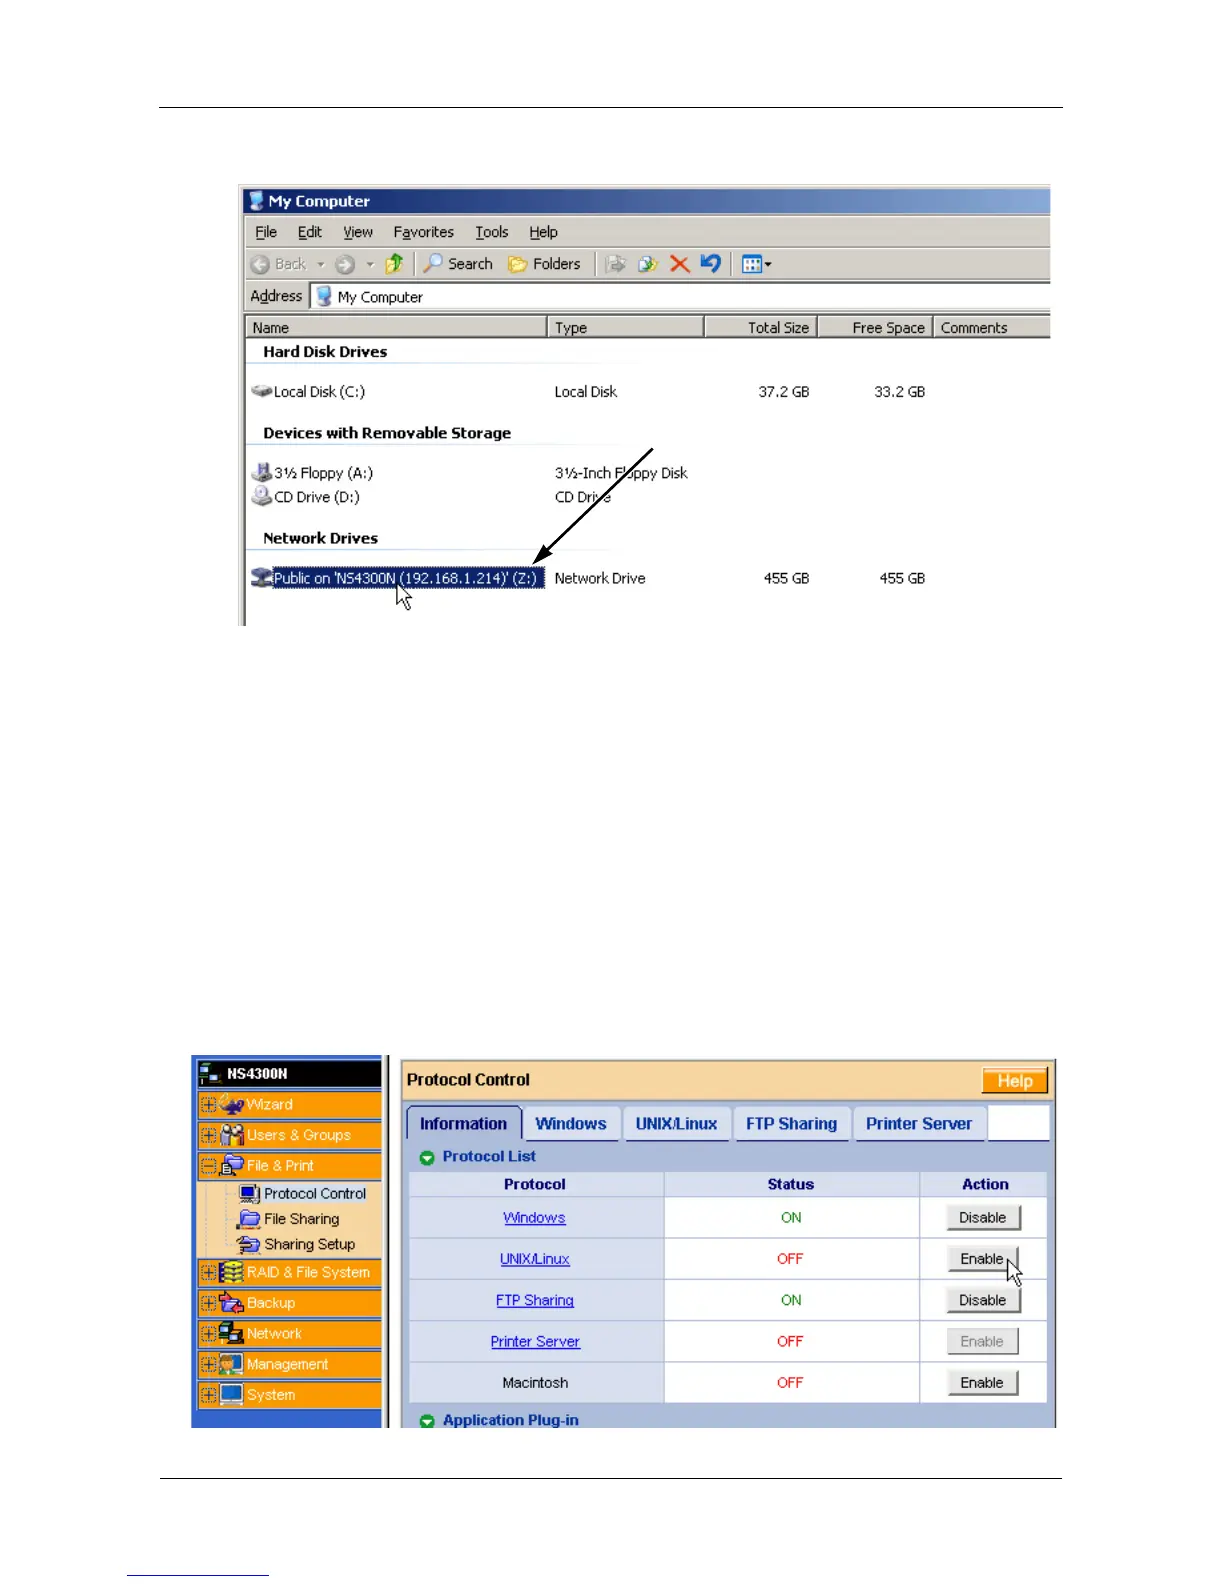Enable the Macintosh protocol

(x=982, y=1382)
